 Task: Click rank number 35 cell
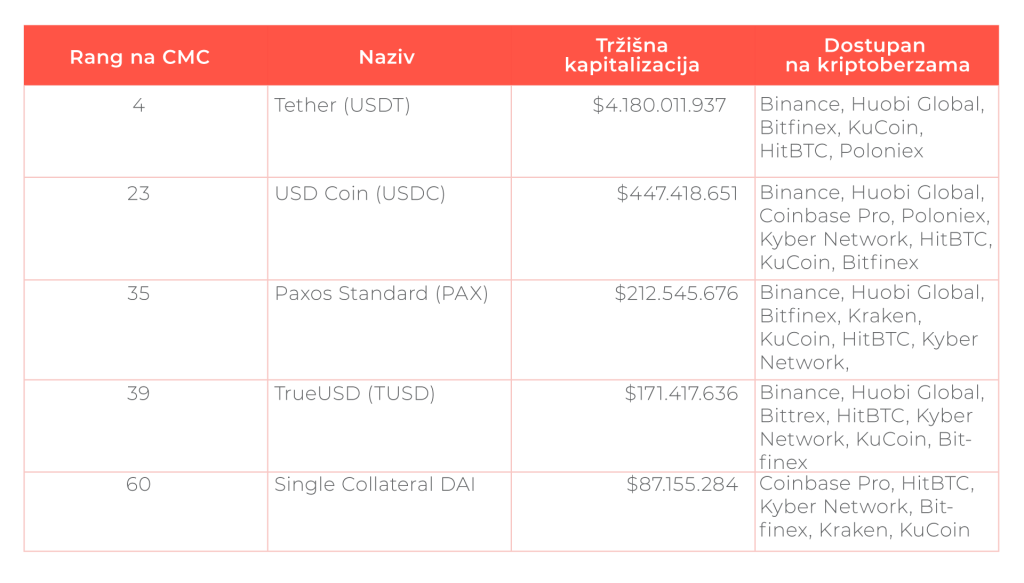pyautogui.click(x=138, y=294)
